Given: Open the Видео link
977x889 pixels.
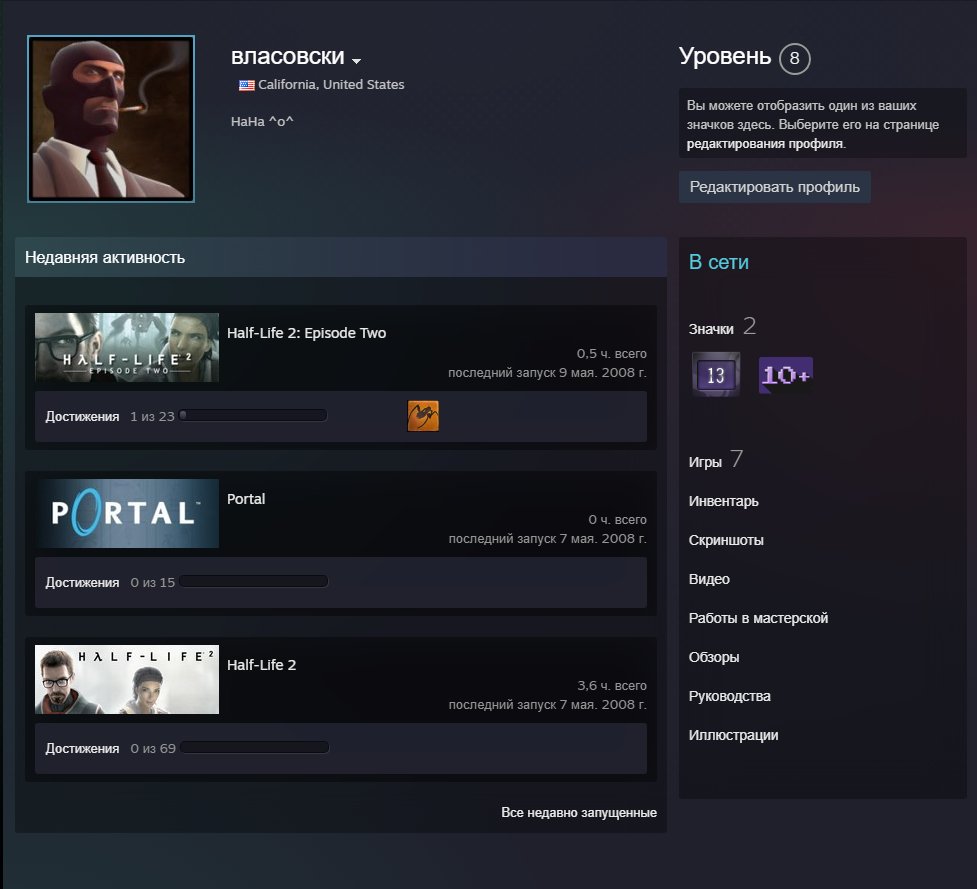Looking at the screenshot, I should point(709,579).
